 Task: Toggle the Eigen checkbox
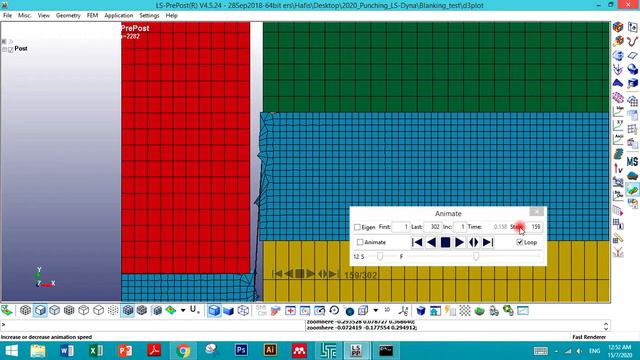[357, 227]
